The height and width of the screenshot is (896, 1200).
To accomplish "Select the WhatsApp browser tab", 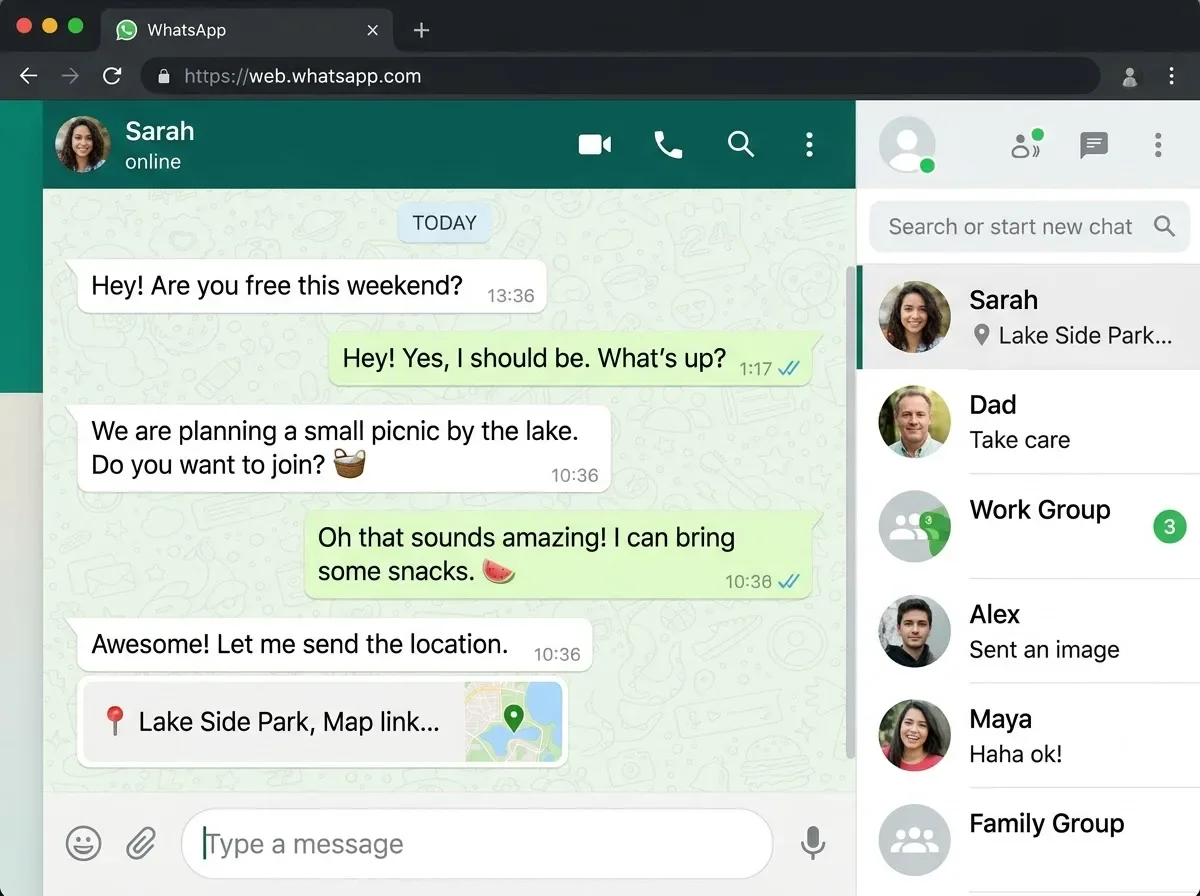I will point(248,30).
